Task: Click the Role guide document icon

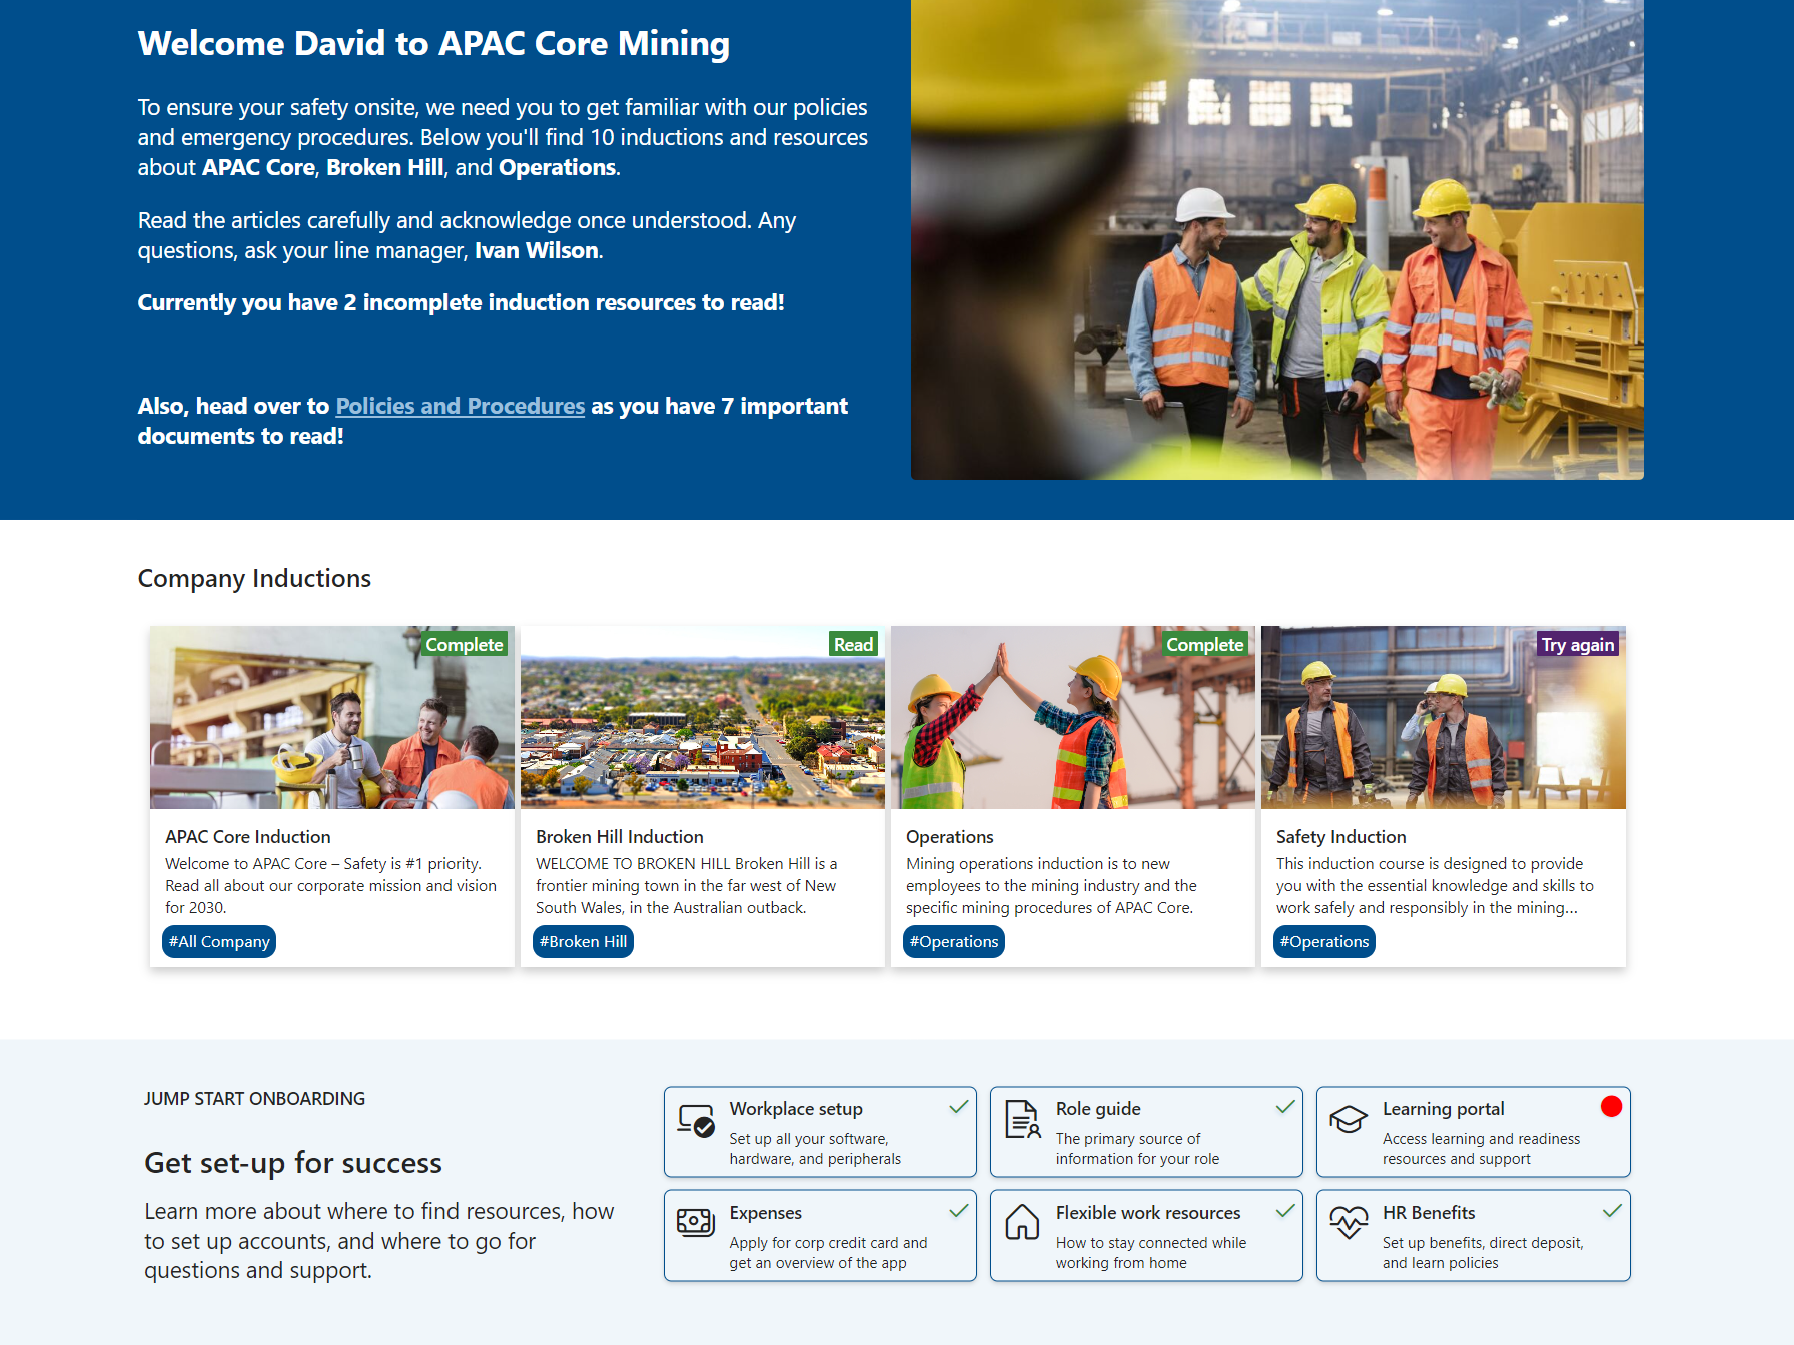Action: coord(1022,1120)
